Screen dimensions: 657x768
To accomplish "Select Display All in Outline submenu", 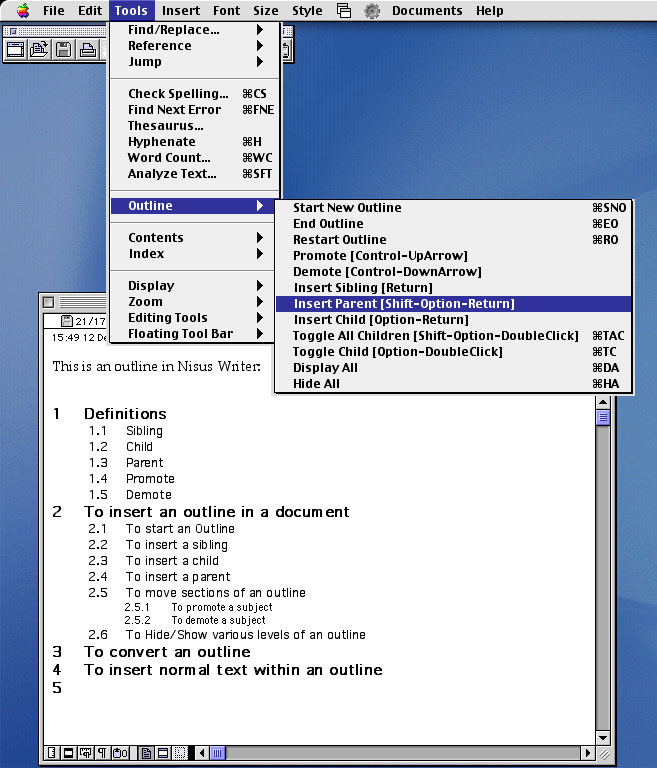I will [x=454, y=368].
